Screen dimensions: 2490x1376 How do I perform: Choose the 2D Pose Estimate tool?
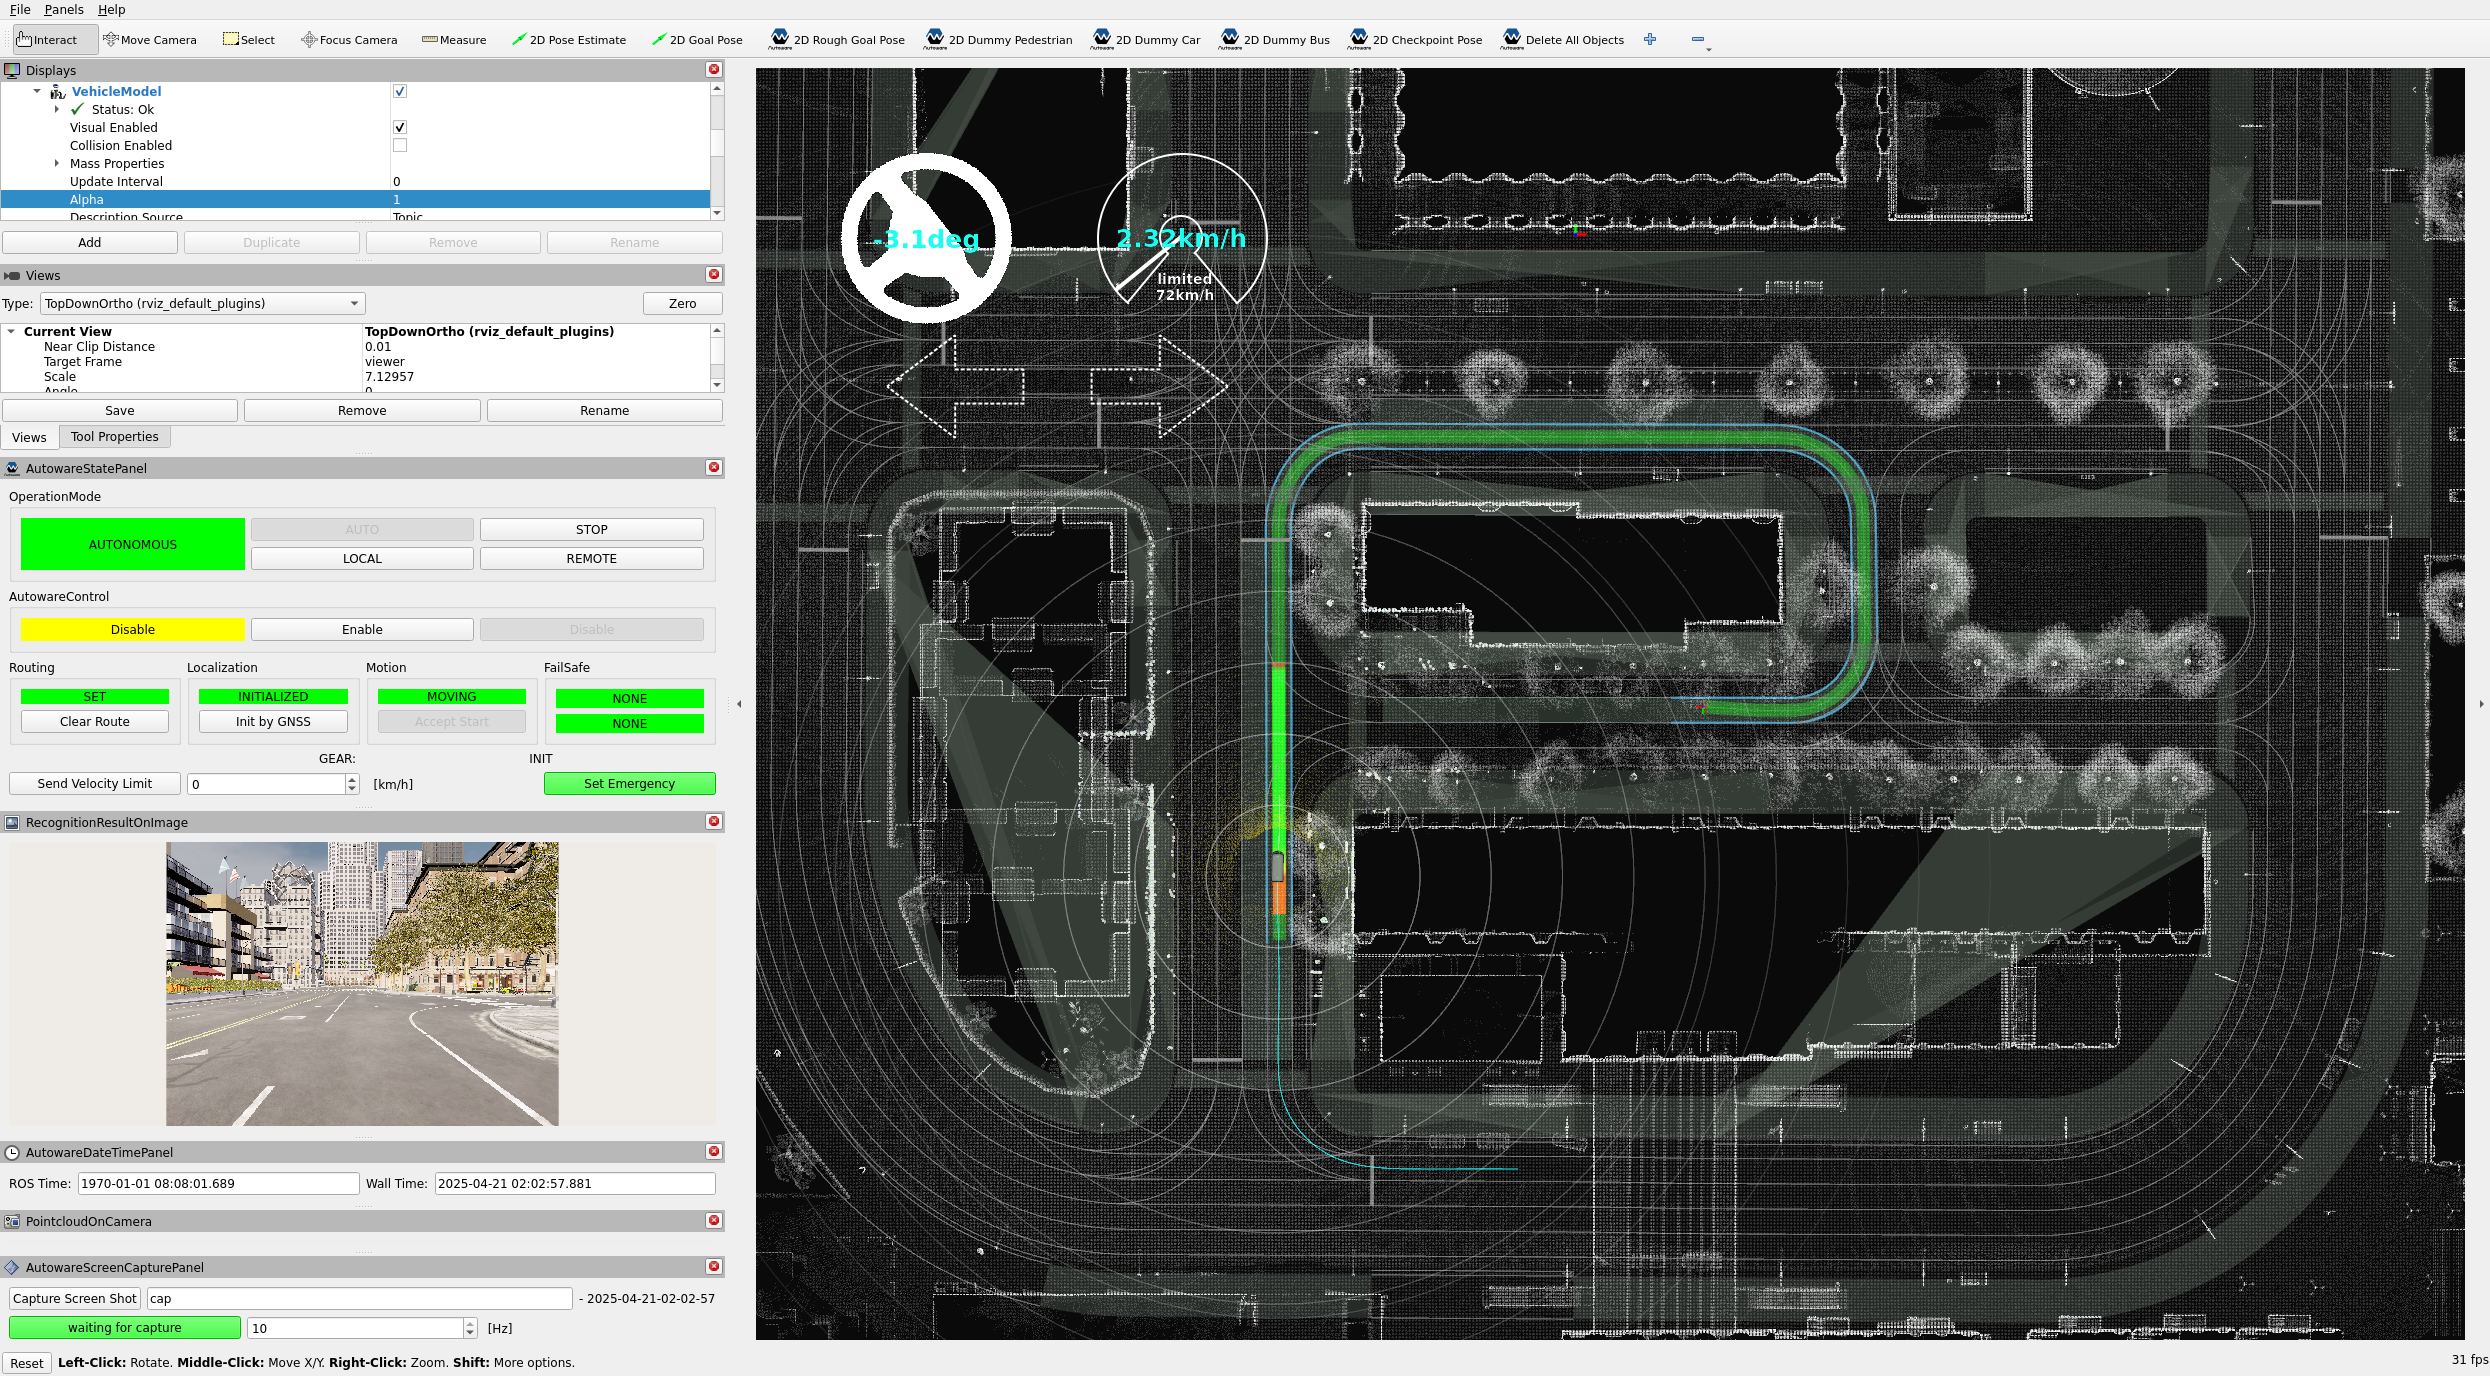coord(570,39)
